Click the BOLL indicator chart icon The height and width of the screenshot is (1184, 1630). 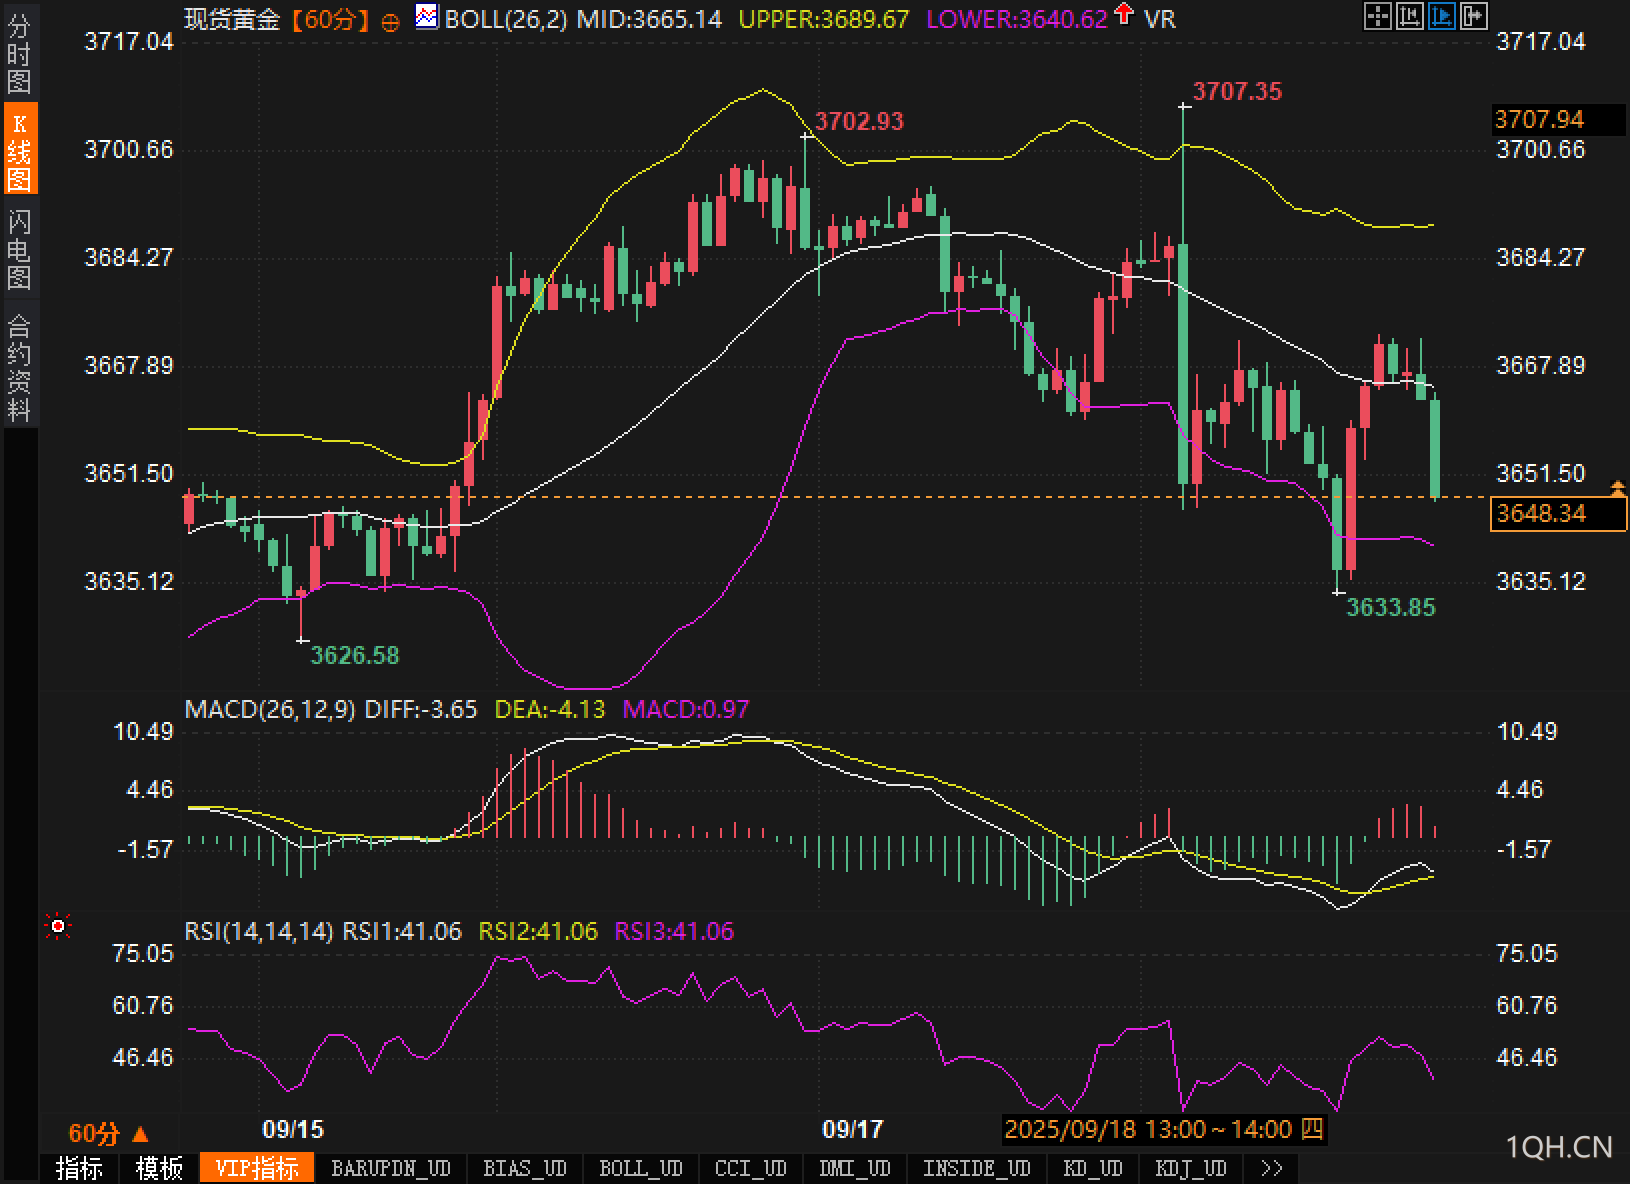click(x=427, y=17)
